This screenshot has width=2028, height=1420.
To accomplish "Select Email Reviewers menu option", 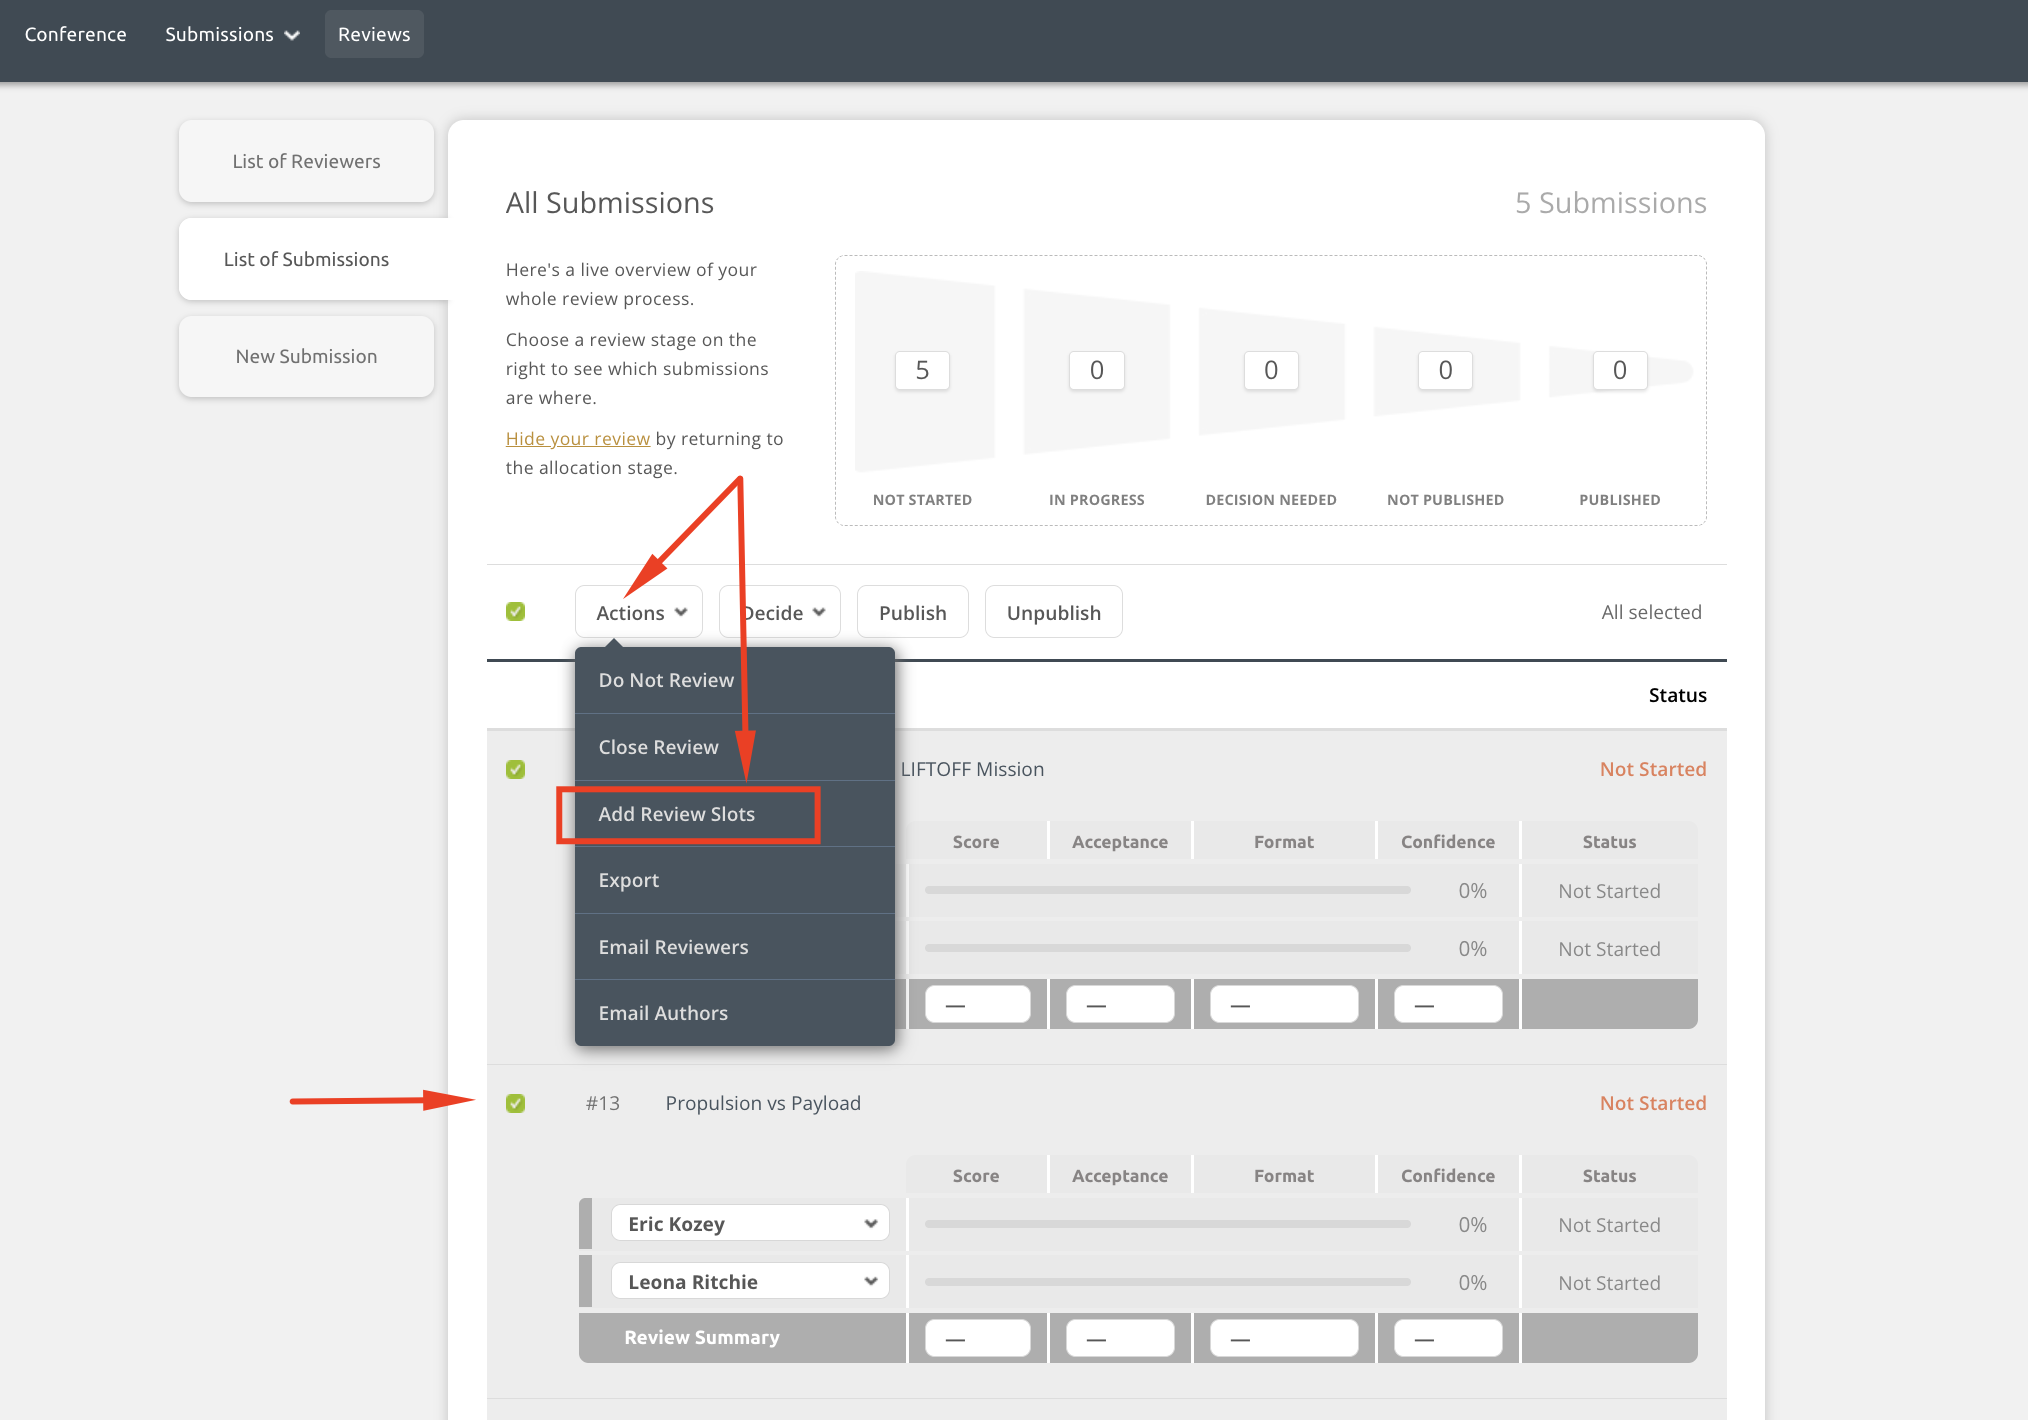I will (x=673, y=947).
